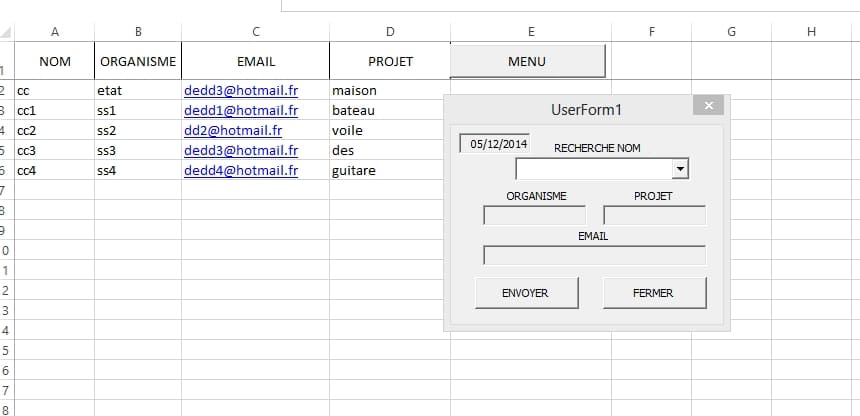Open the dd2@hotmail.fr email link
The image size is (860, 416).
click(x=233, y=130)
